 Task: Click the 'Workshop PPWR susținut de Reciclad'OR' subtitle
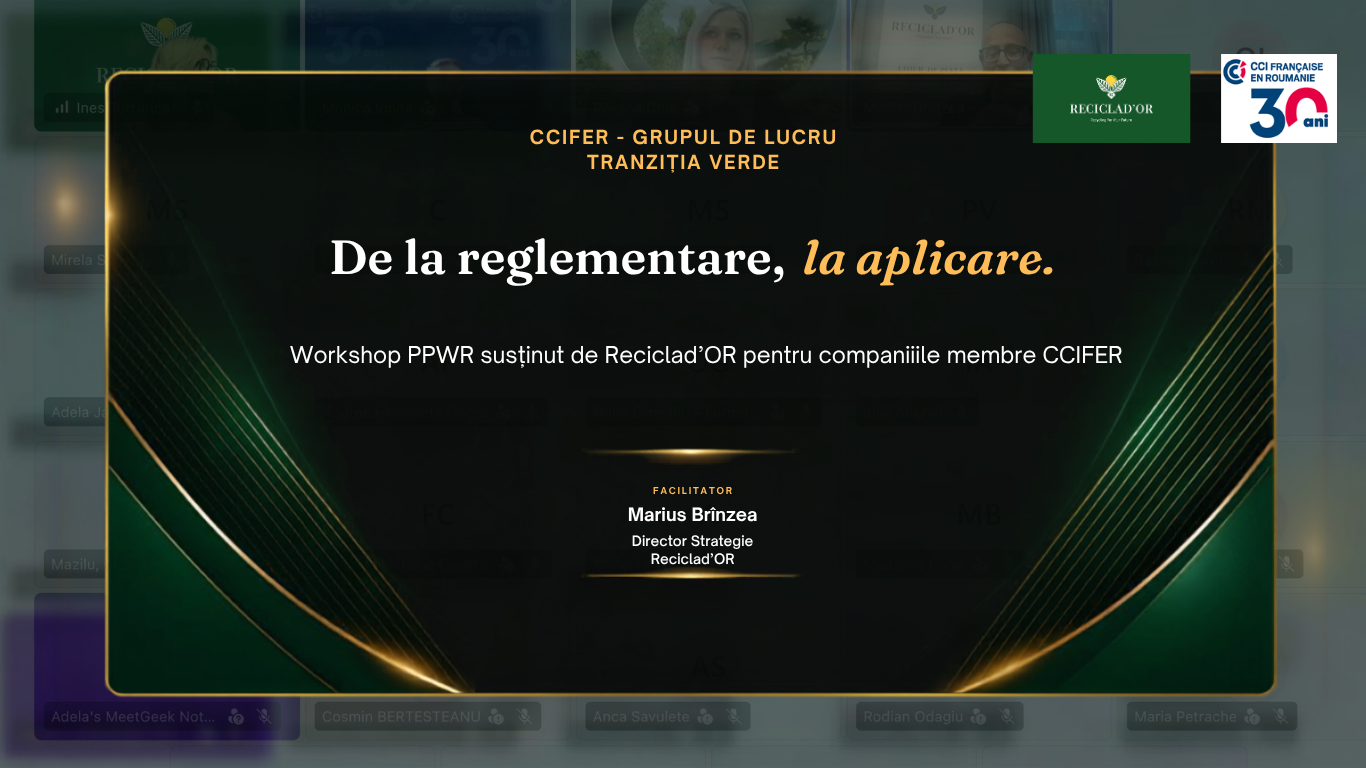(706, 355)
